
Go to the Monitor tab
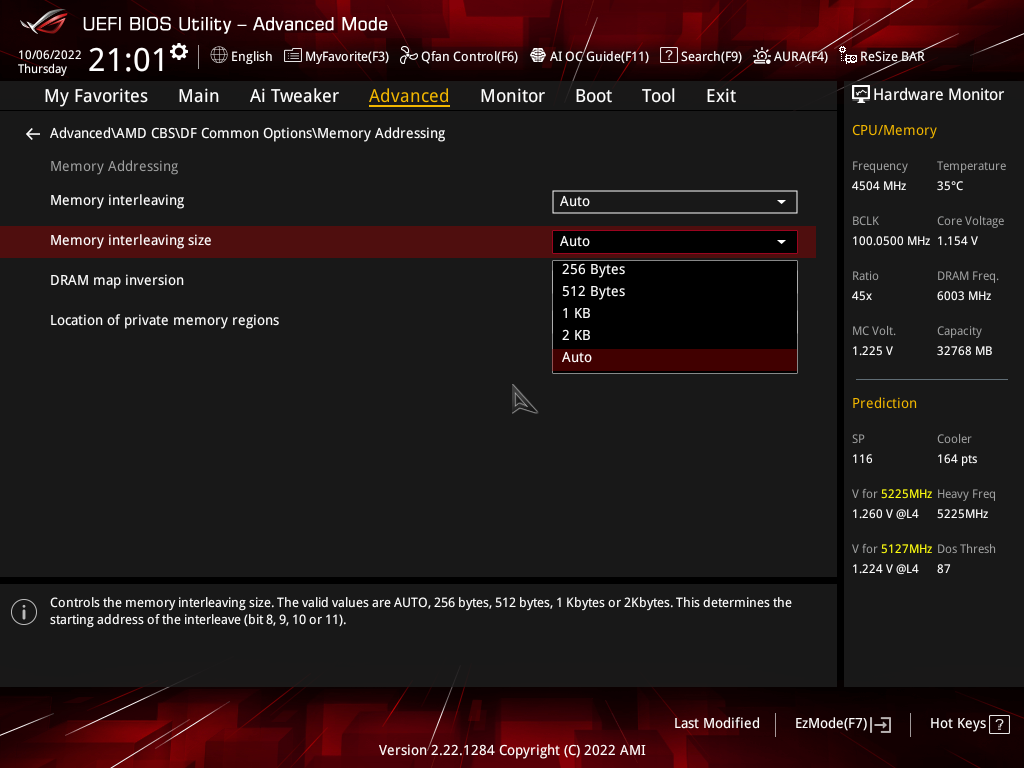click(x=512, y=96)
